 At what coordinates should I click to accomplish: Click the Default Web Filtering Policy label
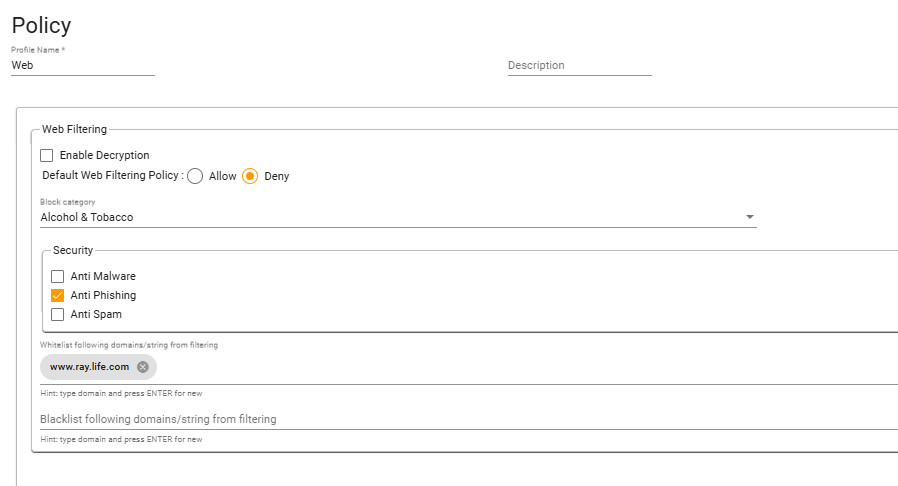click(113, 175)
